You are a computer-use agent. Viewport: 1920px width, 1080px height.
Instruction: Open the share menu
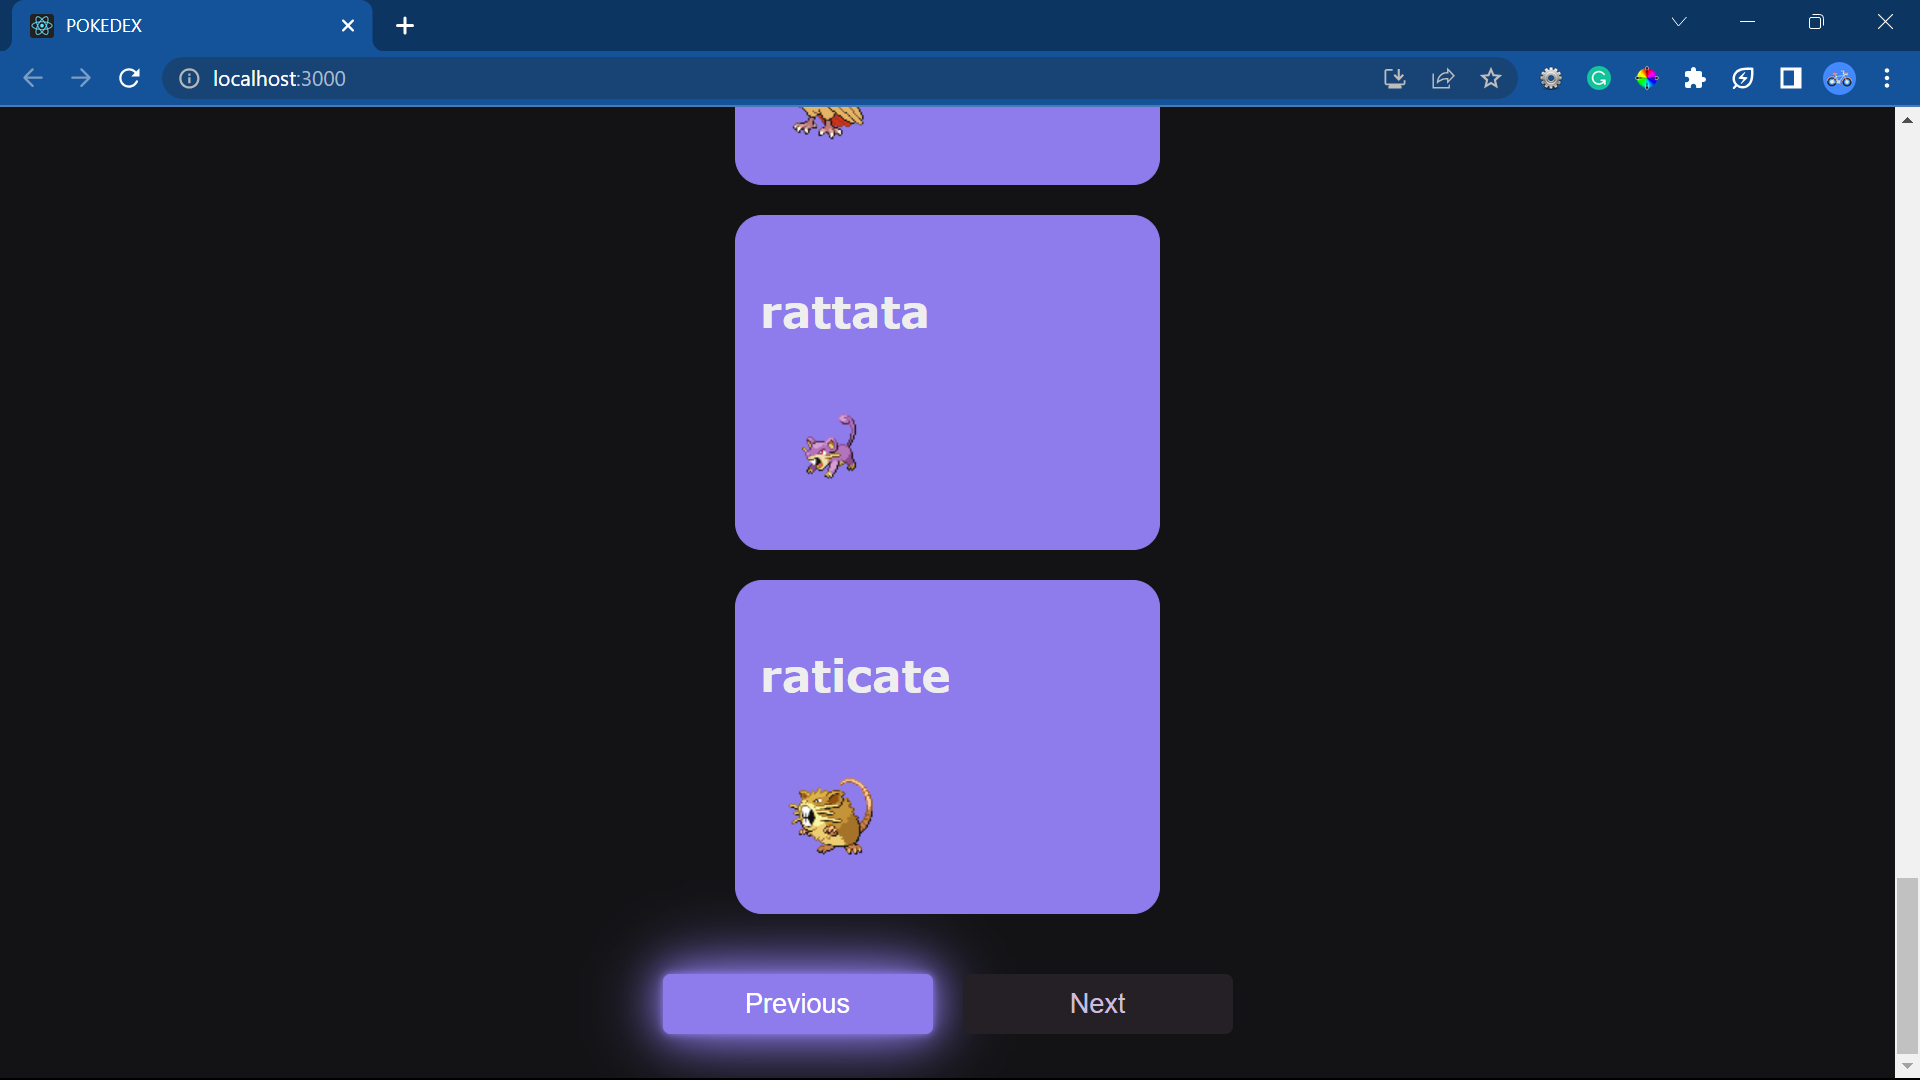[1442, 78]
